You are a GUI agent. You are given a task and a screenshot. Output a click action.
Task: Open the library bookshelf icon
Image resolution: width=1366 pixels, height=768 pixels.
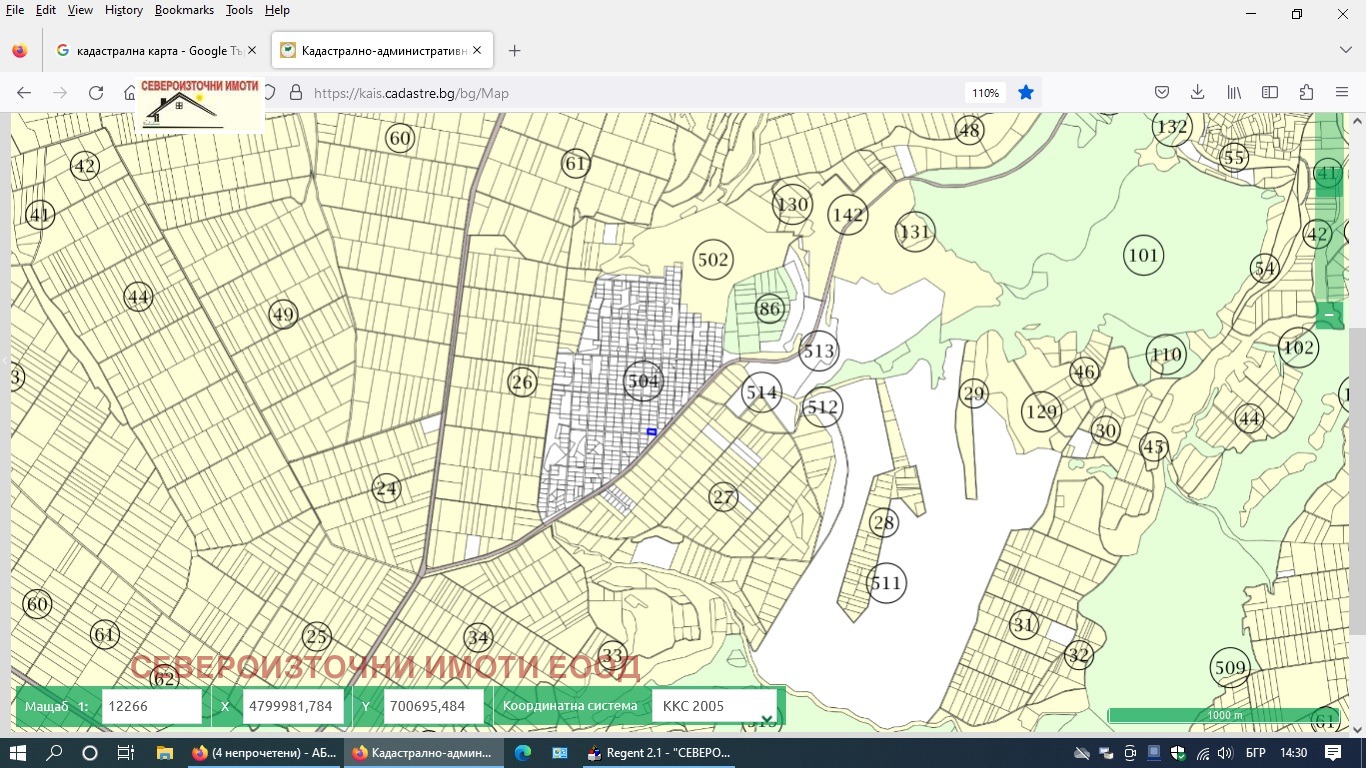(x=1234, y=93)
